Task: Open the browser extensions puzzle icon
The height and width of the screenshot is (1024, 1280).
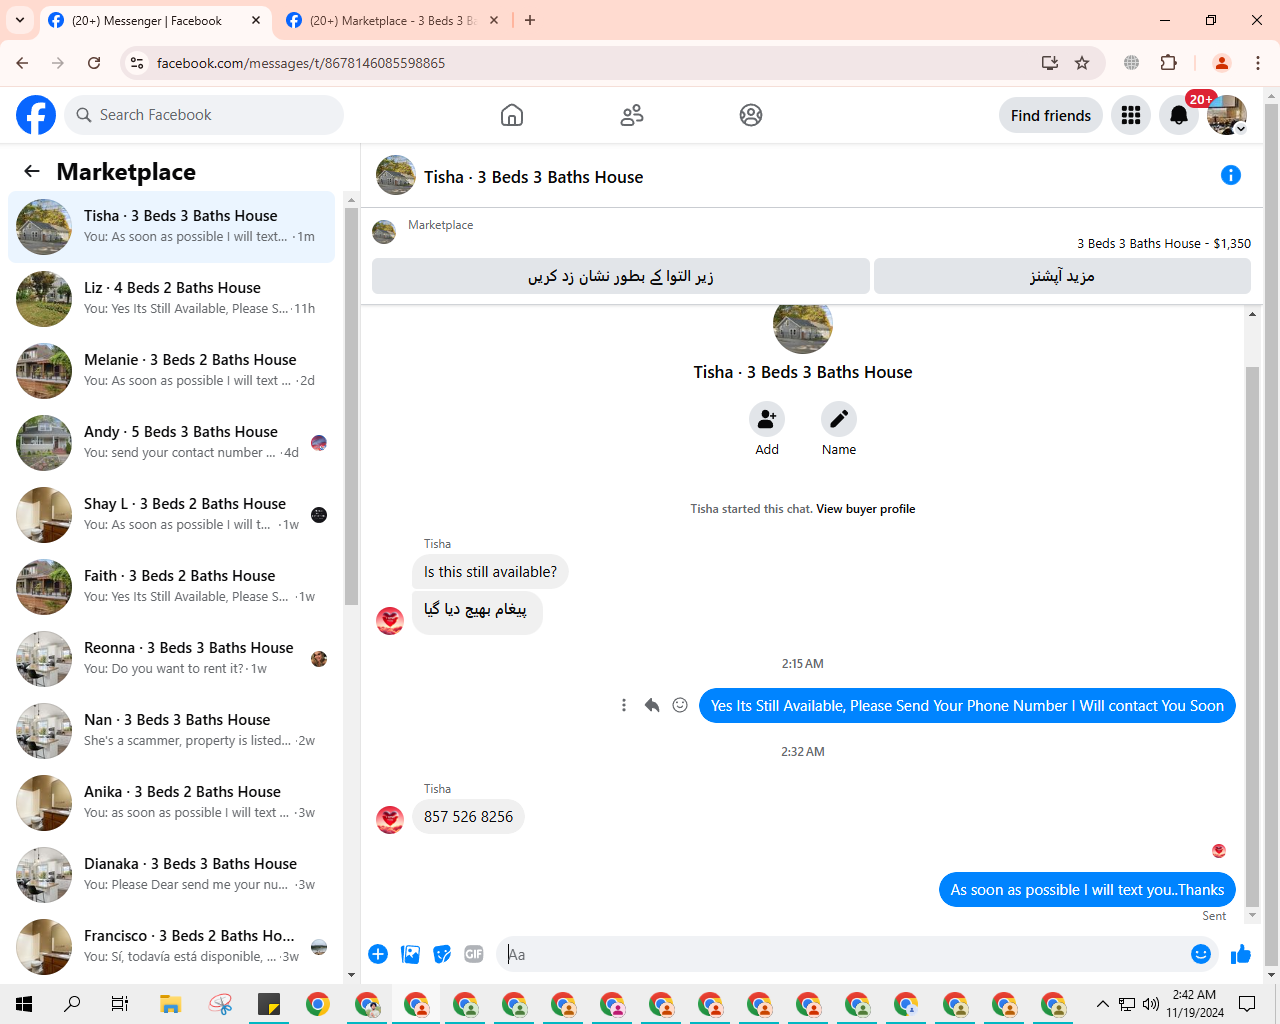Action: [x=1168, y=63]
